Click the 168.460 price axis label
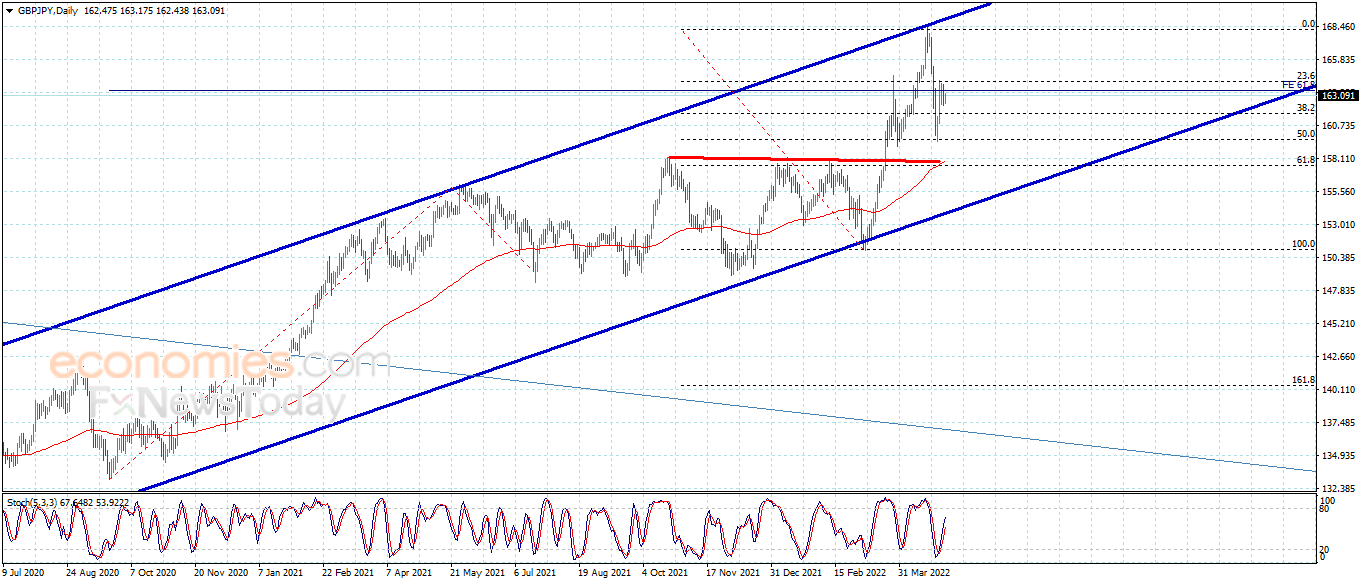This screenshot has width=1362, height=584. click(x=1339, y=27)
